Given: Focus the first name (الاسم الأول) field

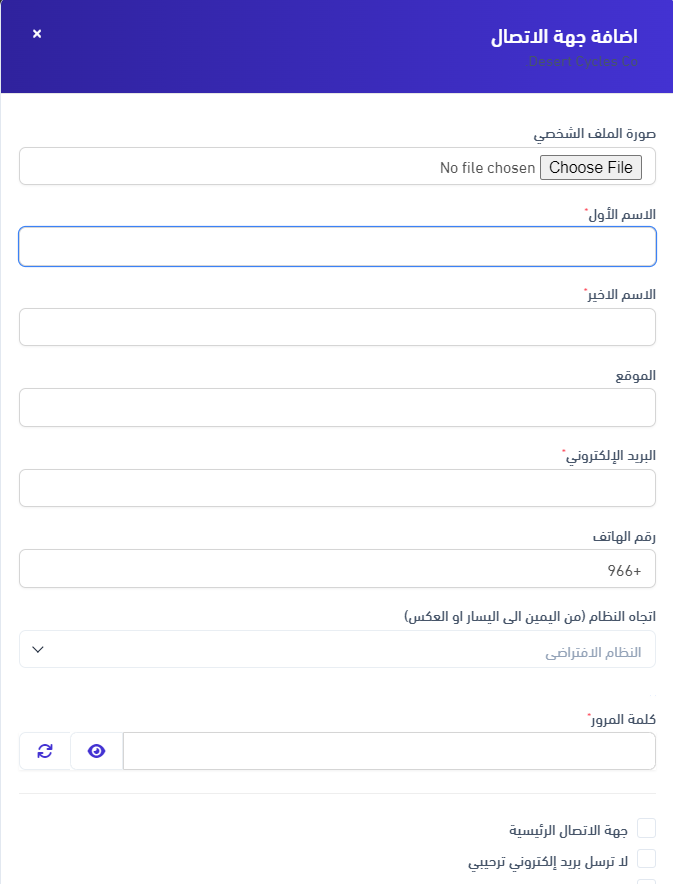Looking at the screenshot, I should pos(337,247).
